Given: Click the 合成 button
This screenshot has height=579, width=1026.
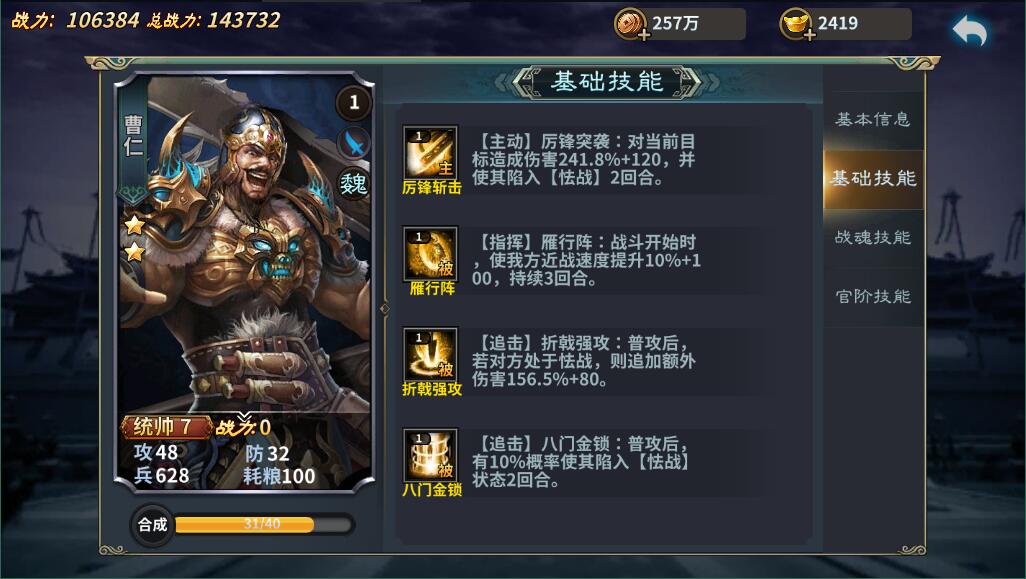Looking at the screenshot, I should [x=152, y=524].
